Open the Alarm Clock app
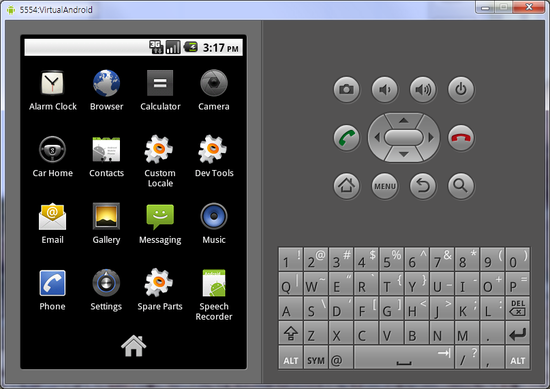The height and width of the screenshot is (389, 550). tap(53, 90)
